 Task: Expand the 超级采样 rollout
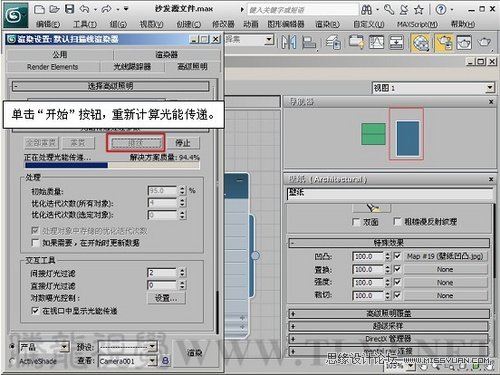click(389, 326)
